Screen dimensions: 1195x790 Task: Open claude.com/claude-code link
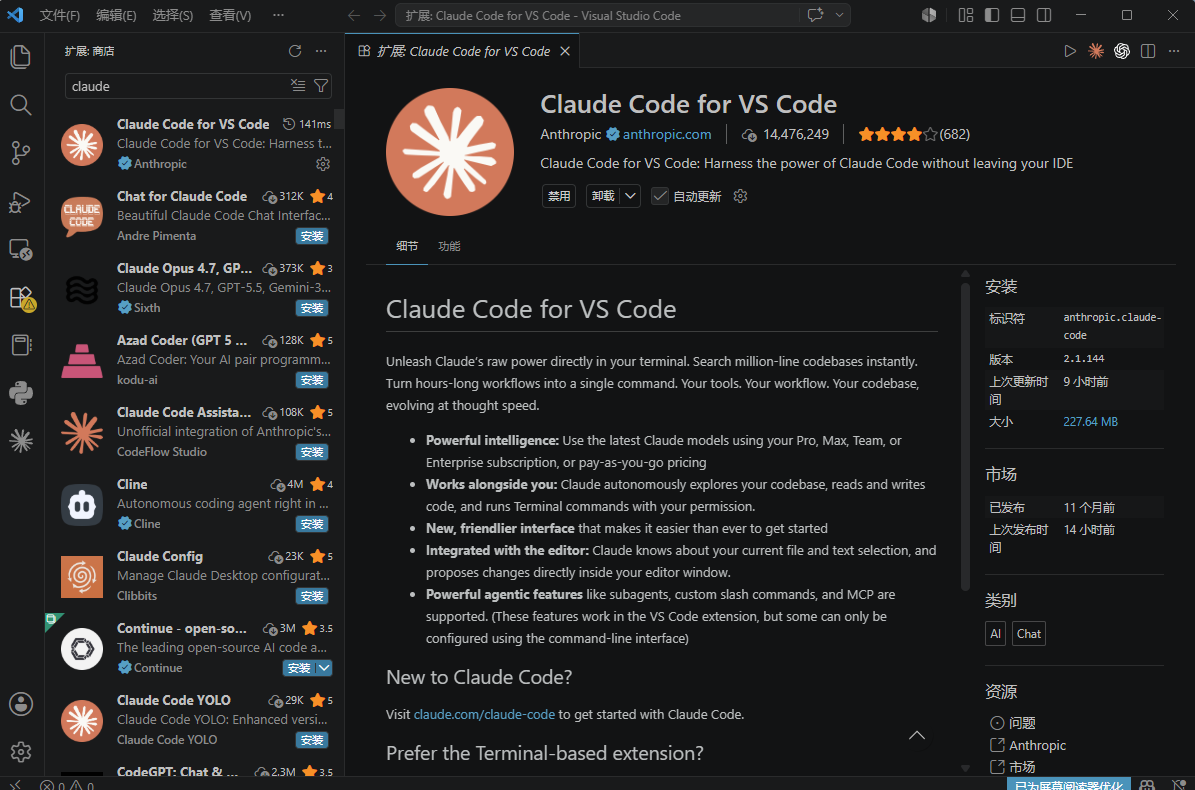pos(484,715)
